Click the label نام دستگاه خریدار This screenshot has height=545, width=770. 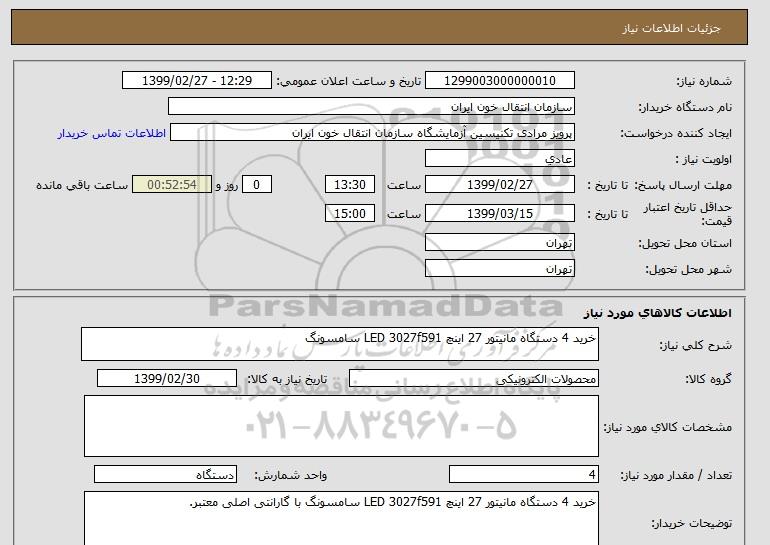click(x=685, y=107)
